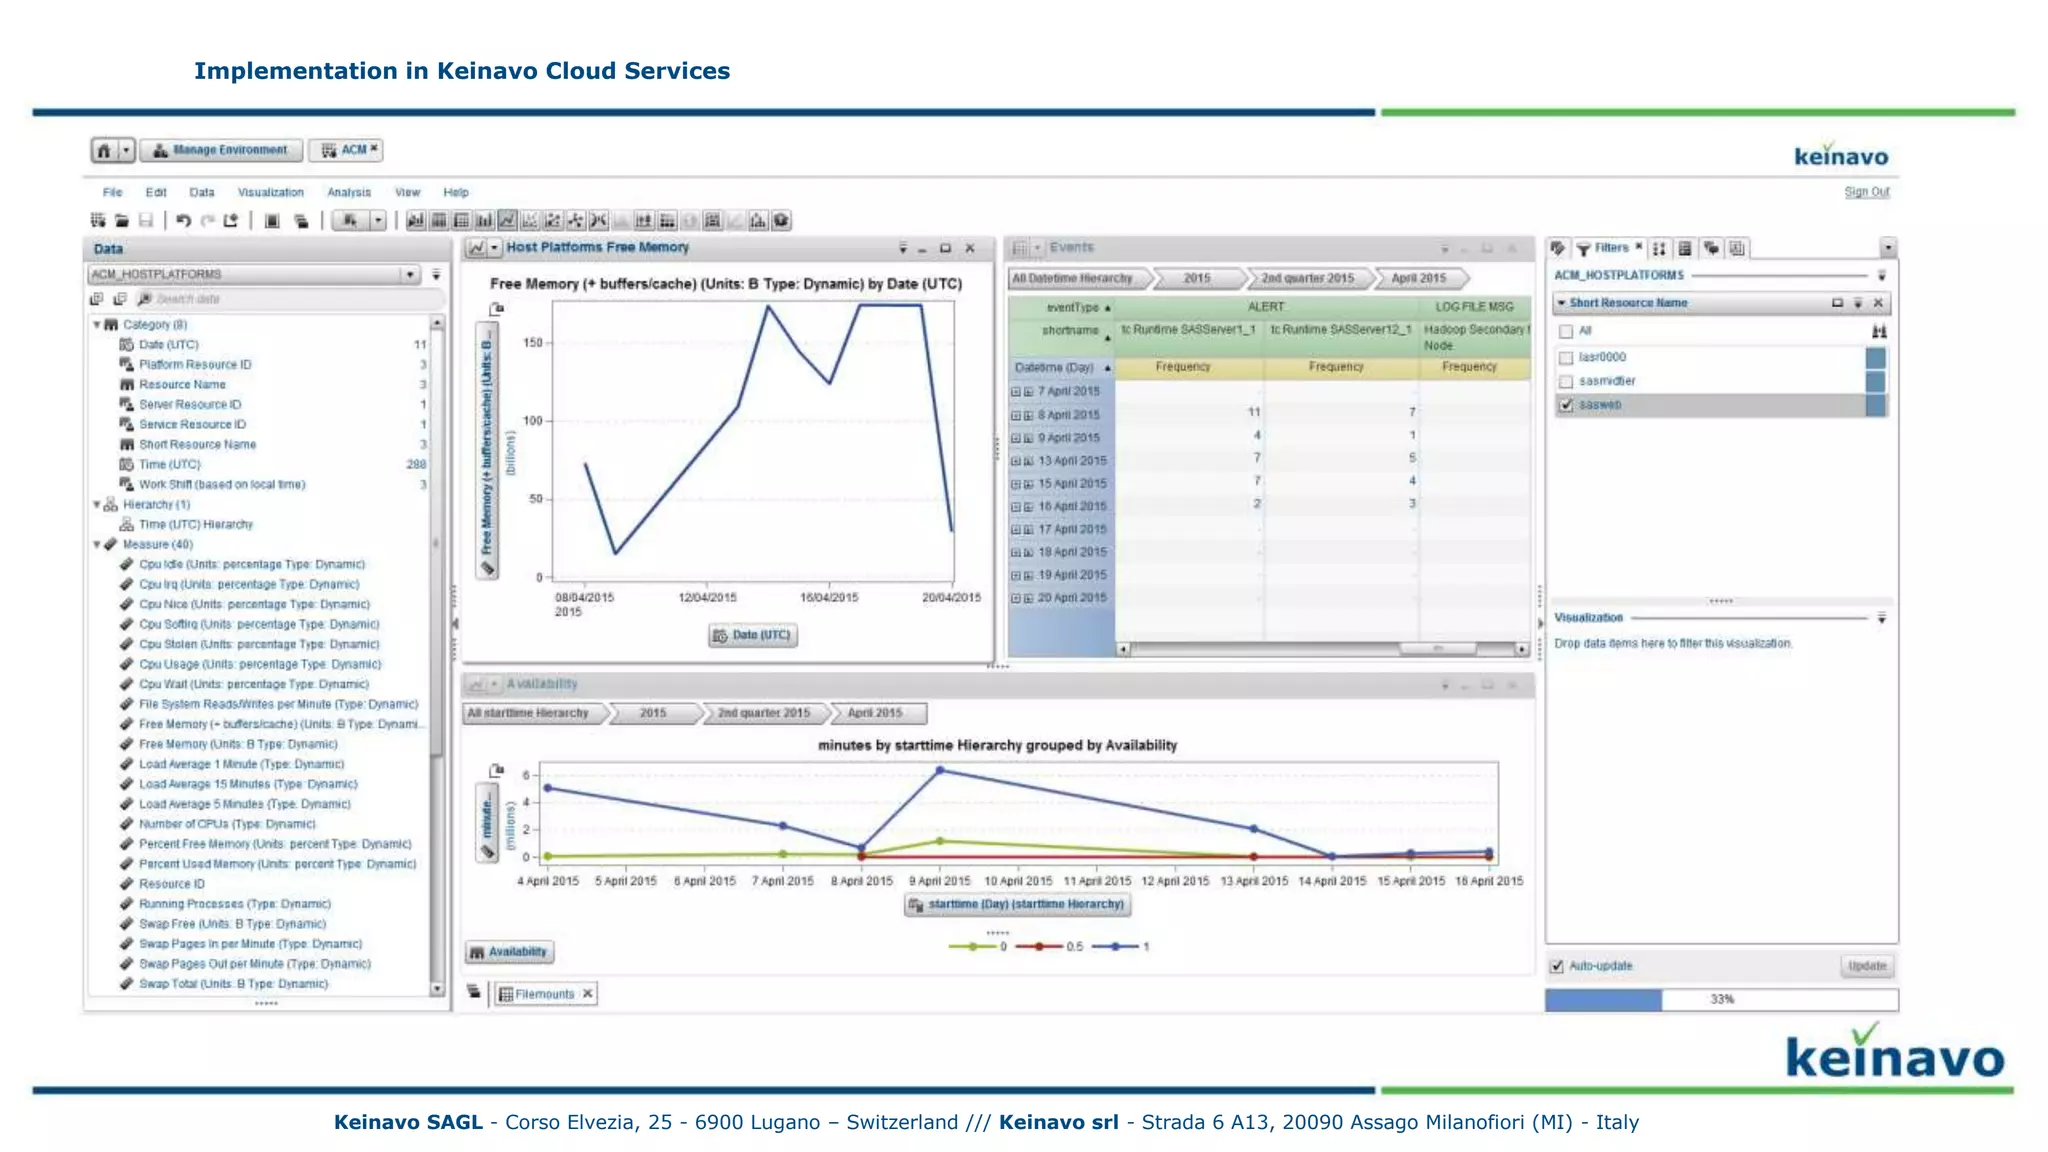The image size is (2048, 1152).
Task: Click the Search data field
Action: pyautogui.click(x=290, y=299)
